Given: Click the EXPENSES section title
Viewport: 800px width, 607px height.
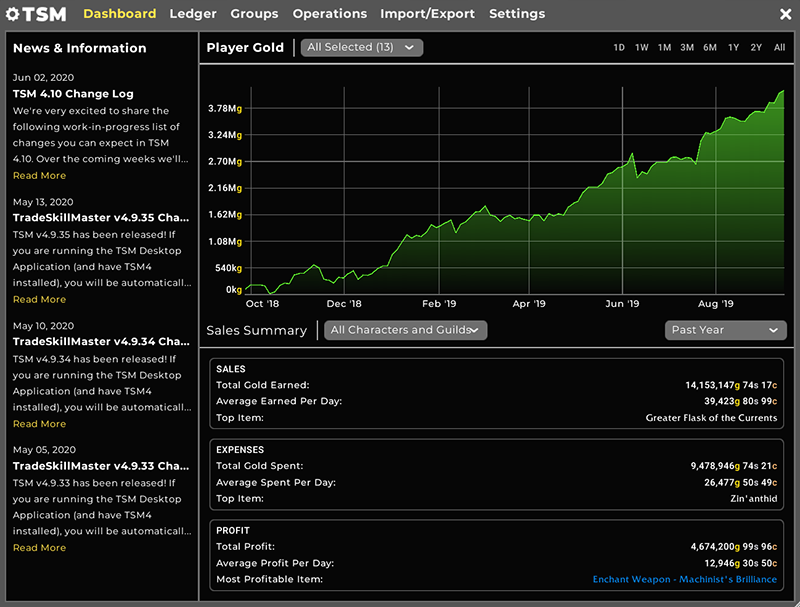Looking at the screenshot, I should click(240, 450).
